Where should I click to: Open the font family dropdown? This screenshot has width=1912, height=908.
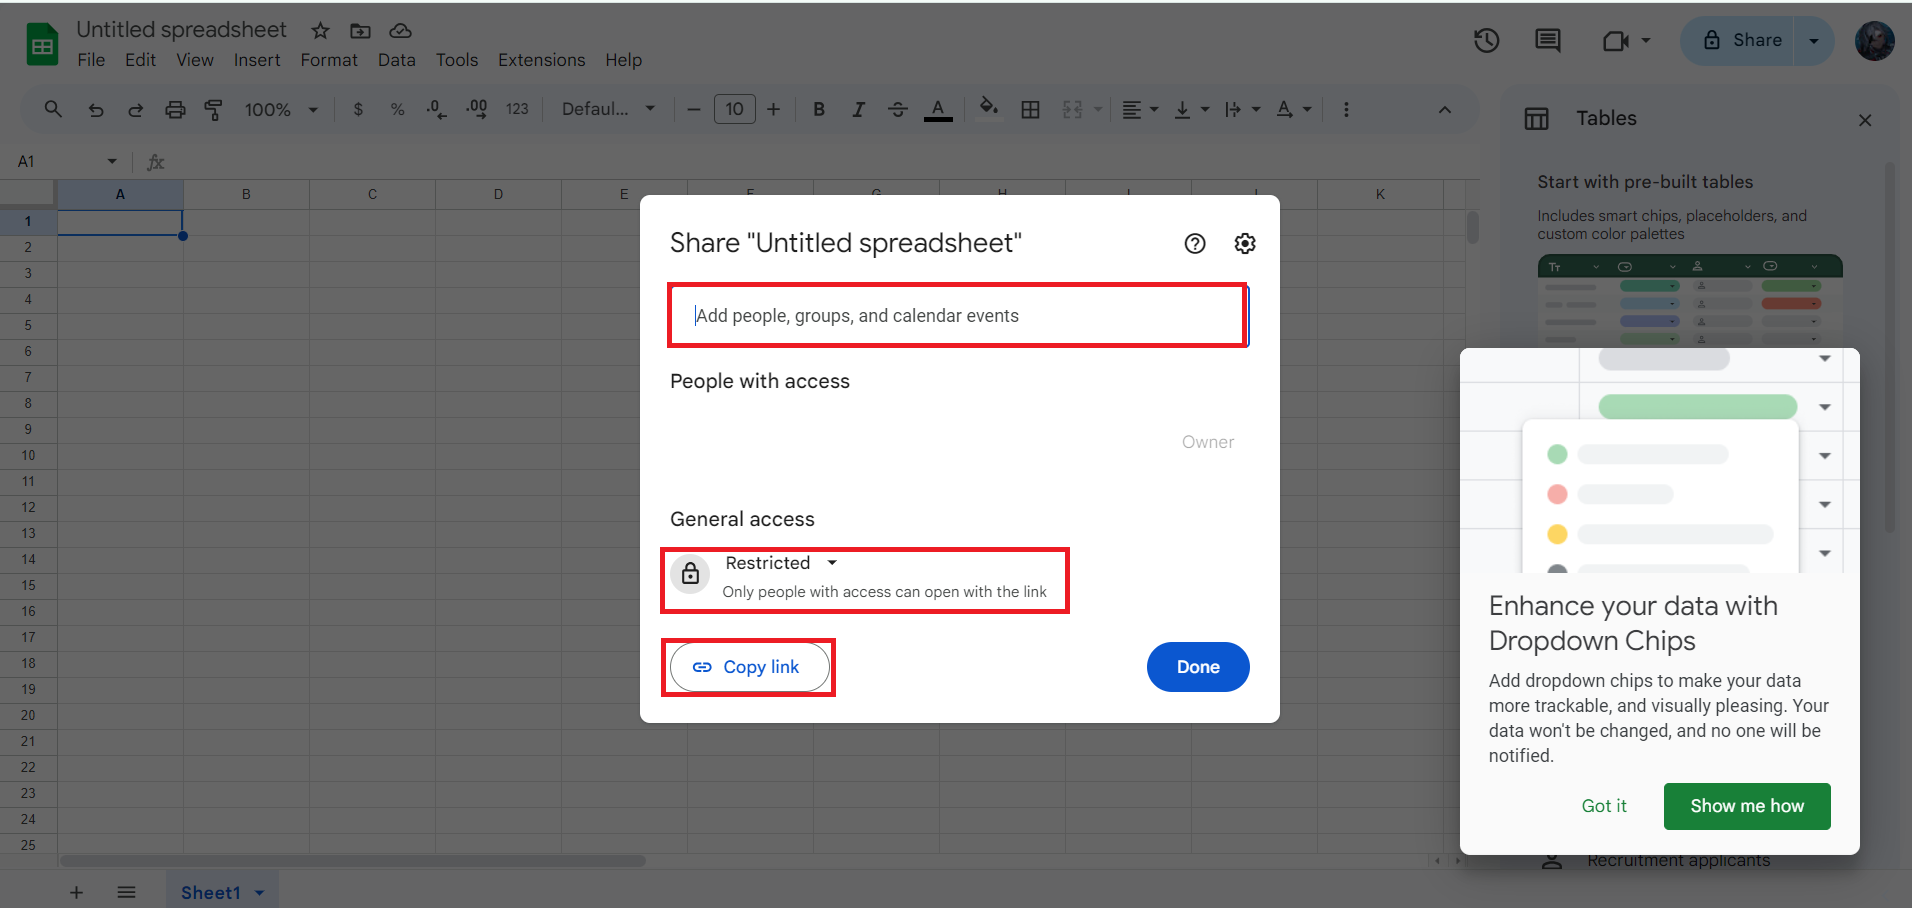point(608,109)
